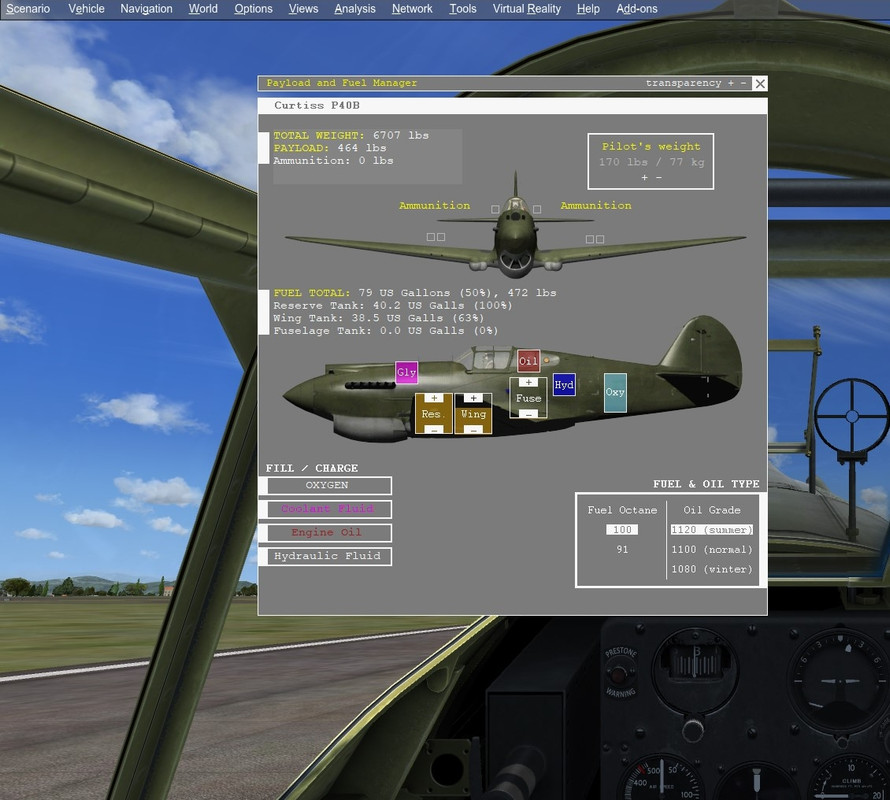Screen dimensions: 890x800
Task: Click the TOTAL WEIGHT 6707 lbs readout
Action: [351, 135]
